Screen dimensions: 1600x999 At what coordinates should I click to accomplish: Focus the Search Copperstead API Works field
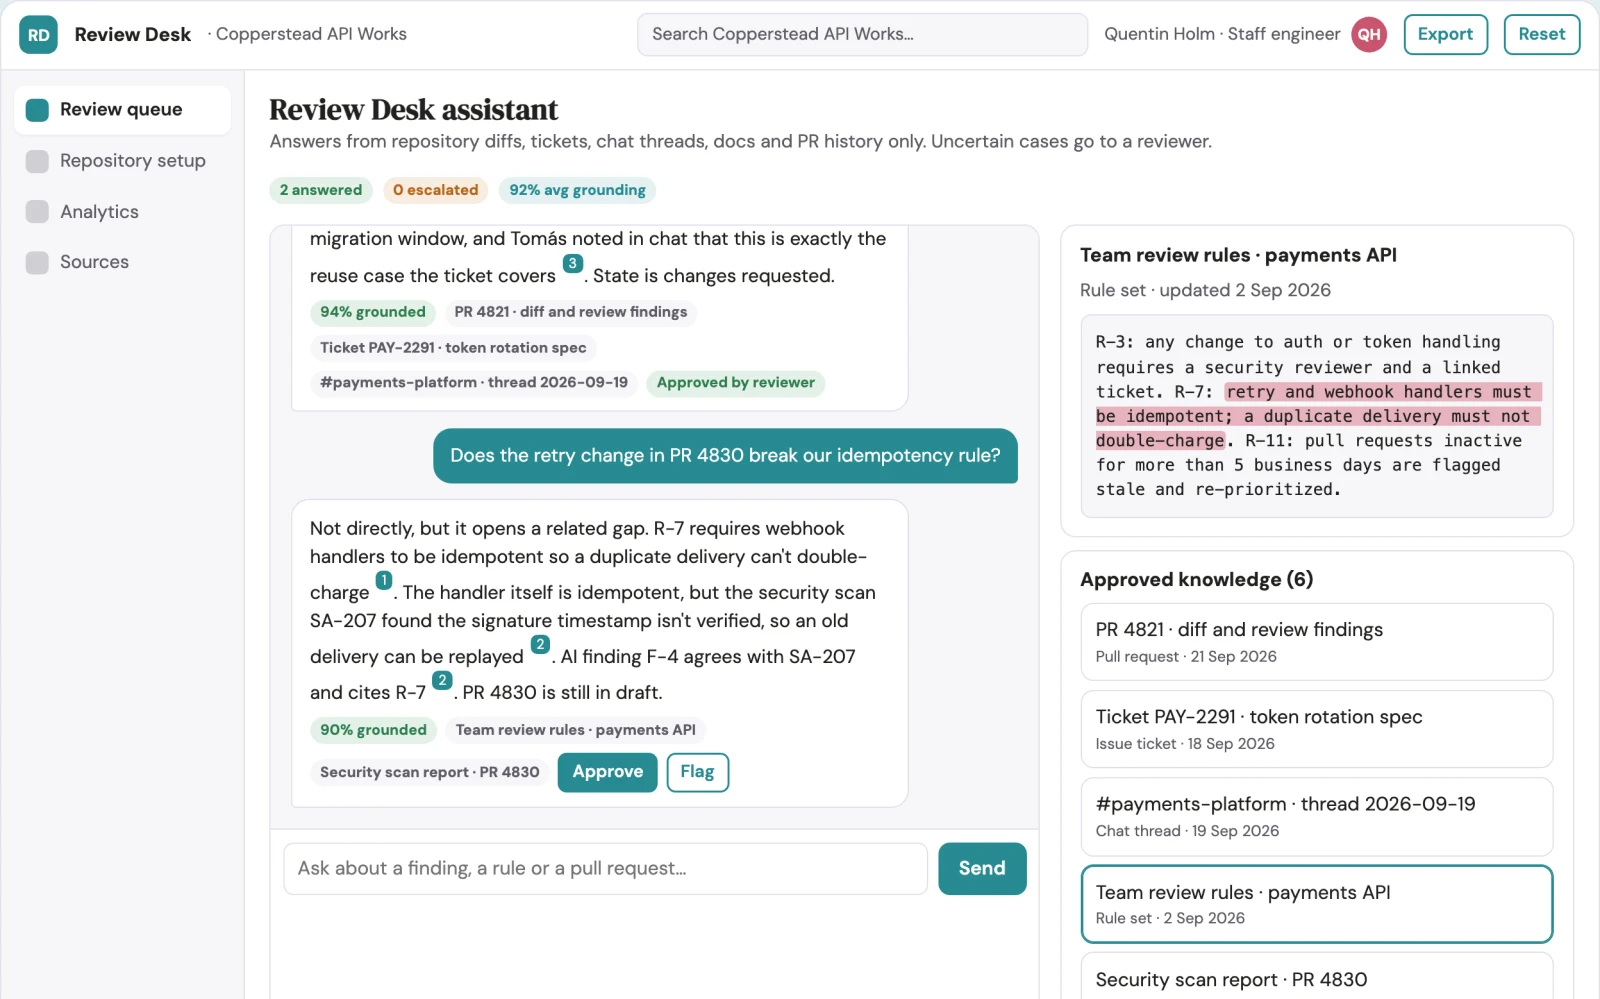(862, 35)
